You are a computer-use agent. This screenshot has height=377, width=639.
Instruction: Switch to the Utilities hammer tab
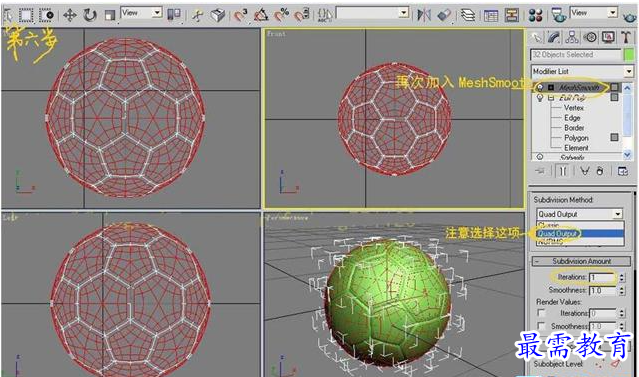tap(626, 37)
